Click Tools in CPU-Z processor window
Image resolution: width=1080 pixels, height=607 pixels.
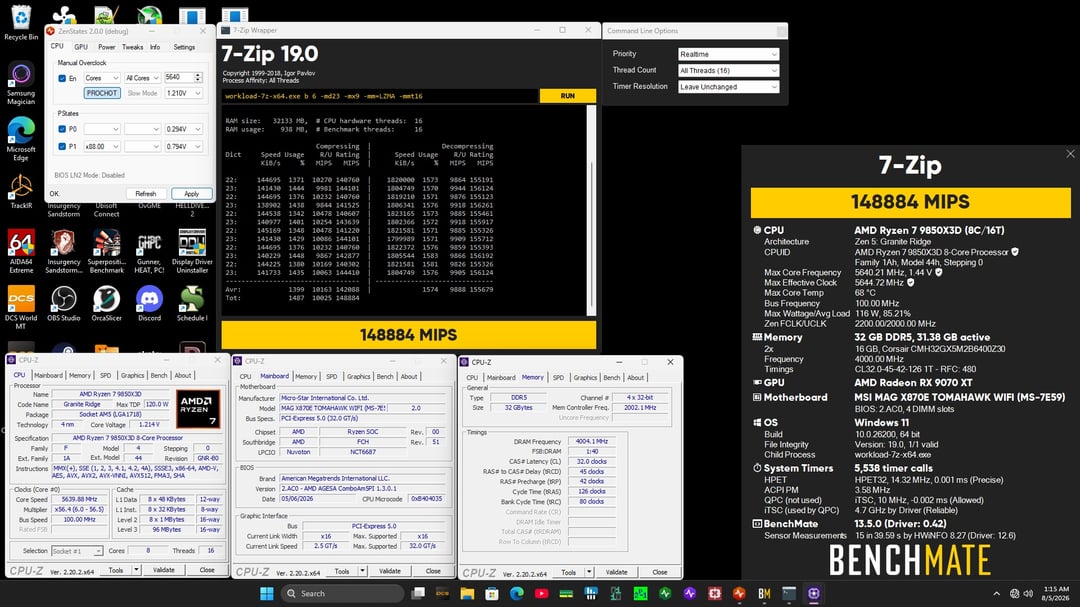click(116, 570)
